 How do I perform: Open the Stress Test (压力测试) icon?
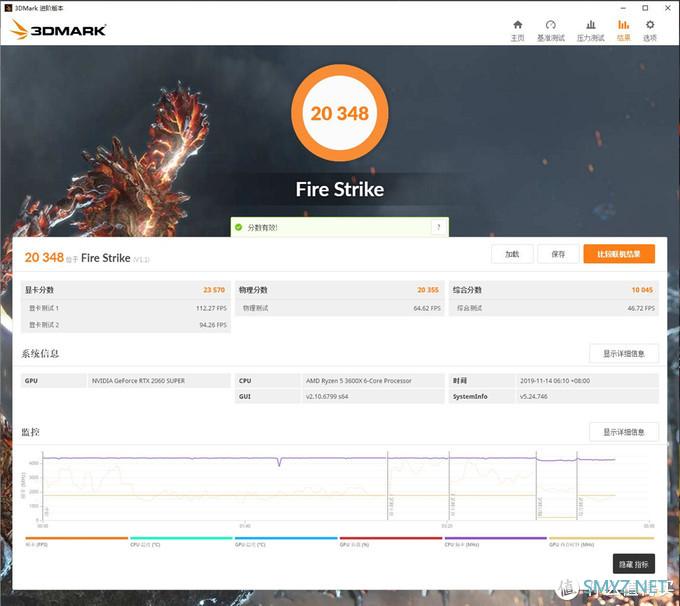591,25
